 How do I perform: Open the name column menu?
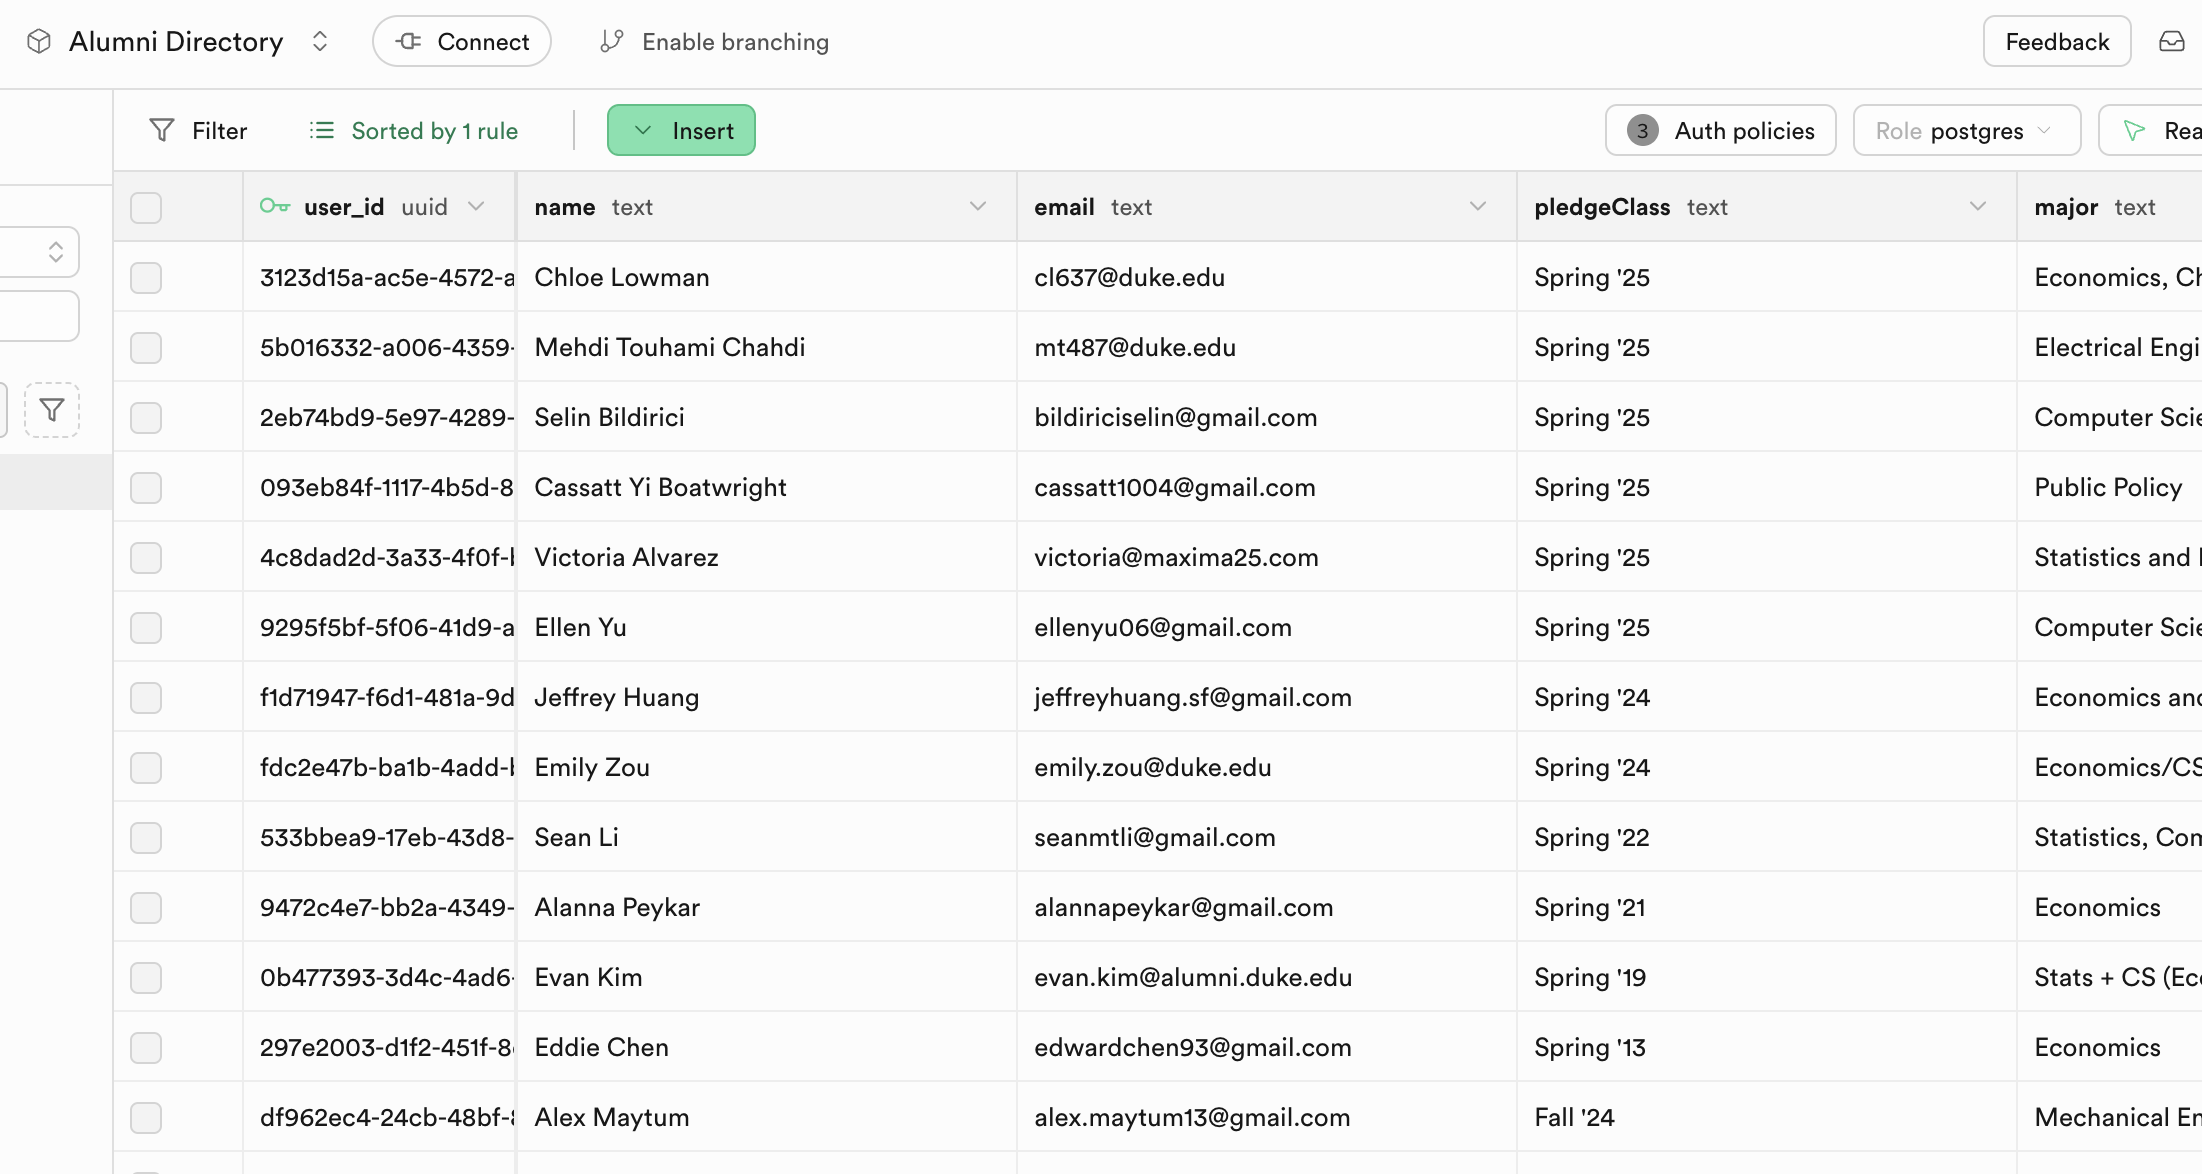[978, 206]
